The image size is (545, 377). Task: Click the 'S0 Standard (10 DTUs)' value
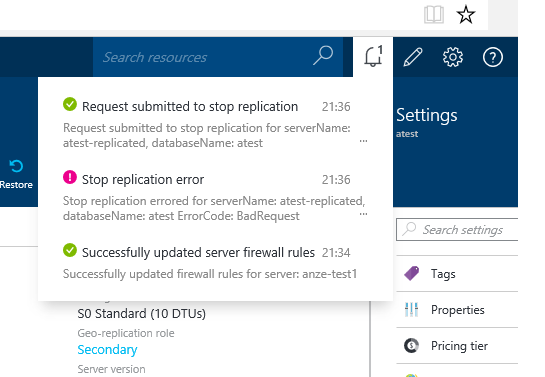tap(141, 313)
